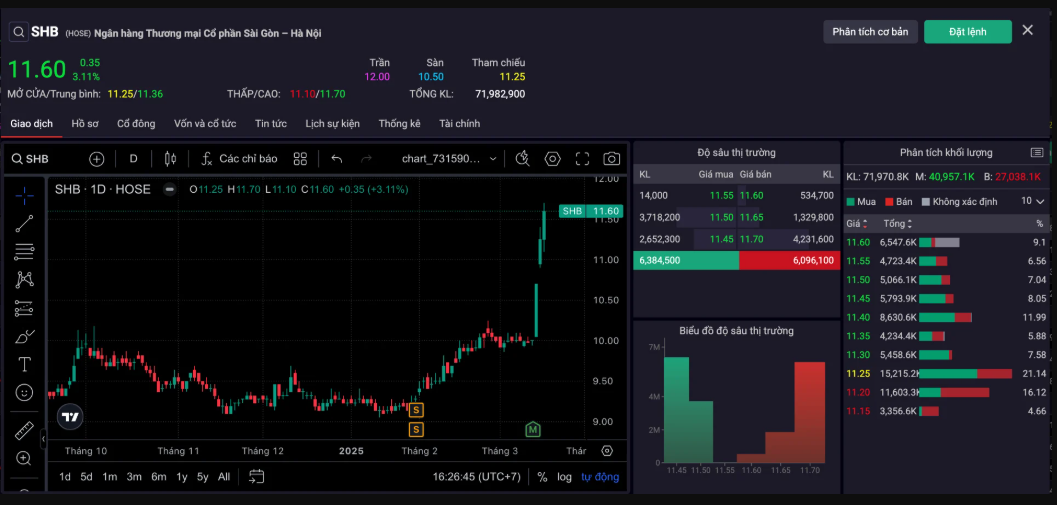This screenshot has width=1057, height=505.
Task: Click the TradingView logo on chart
Action: pos(70,417)
